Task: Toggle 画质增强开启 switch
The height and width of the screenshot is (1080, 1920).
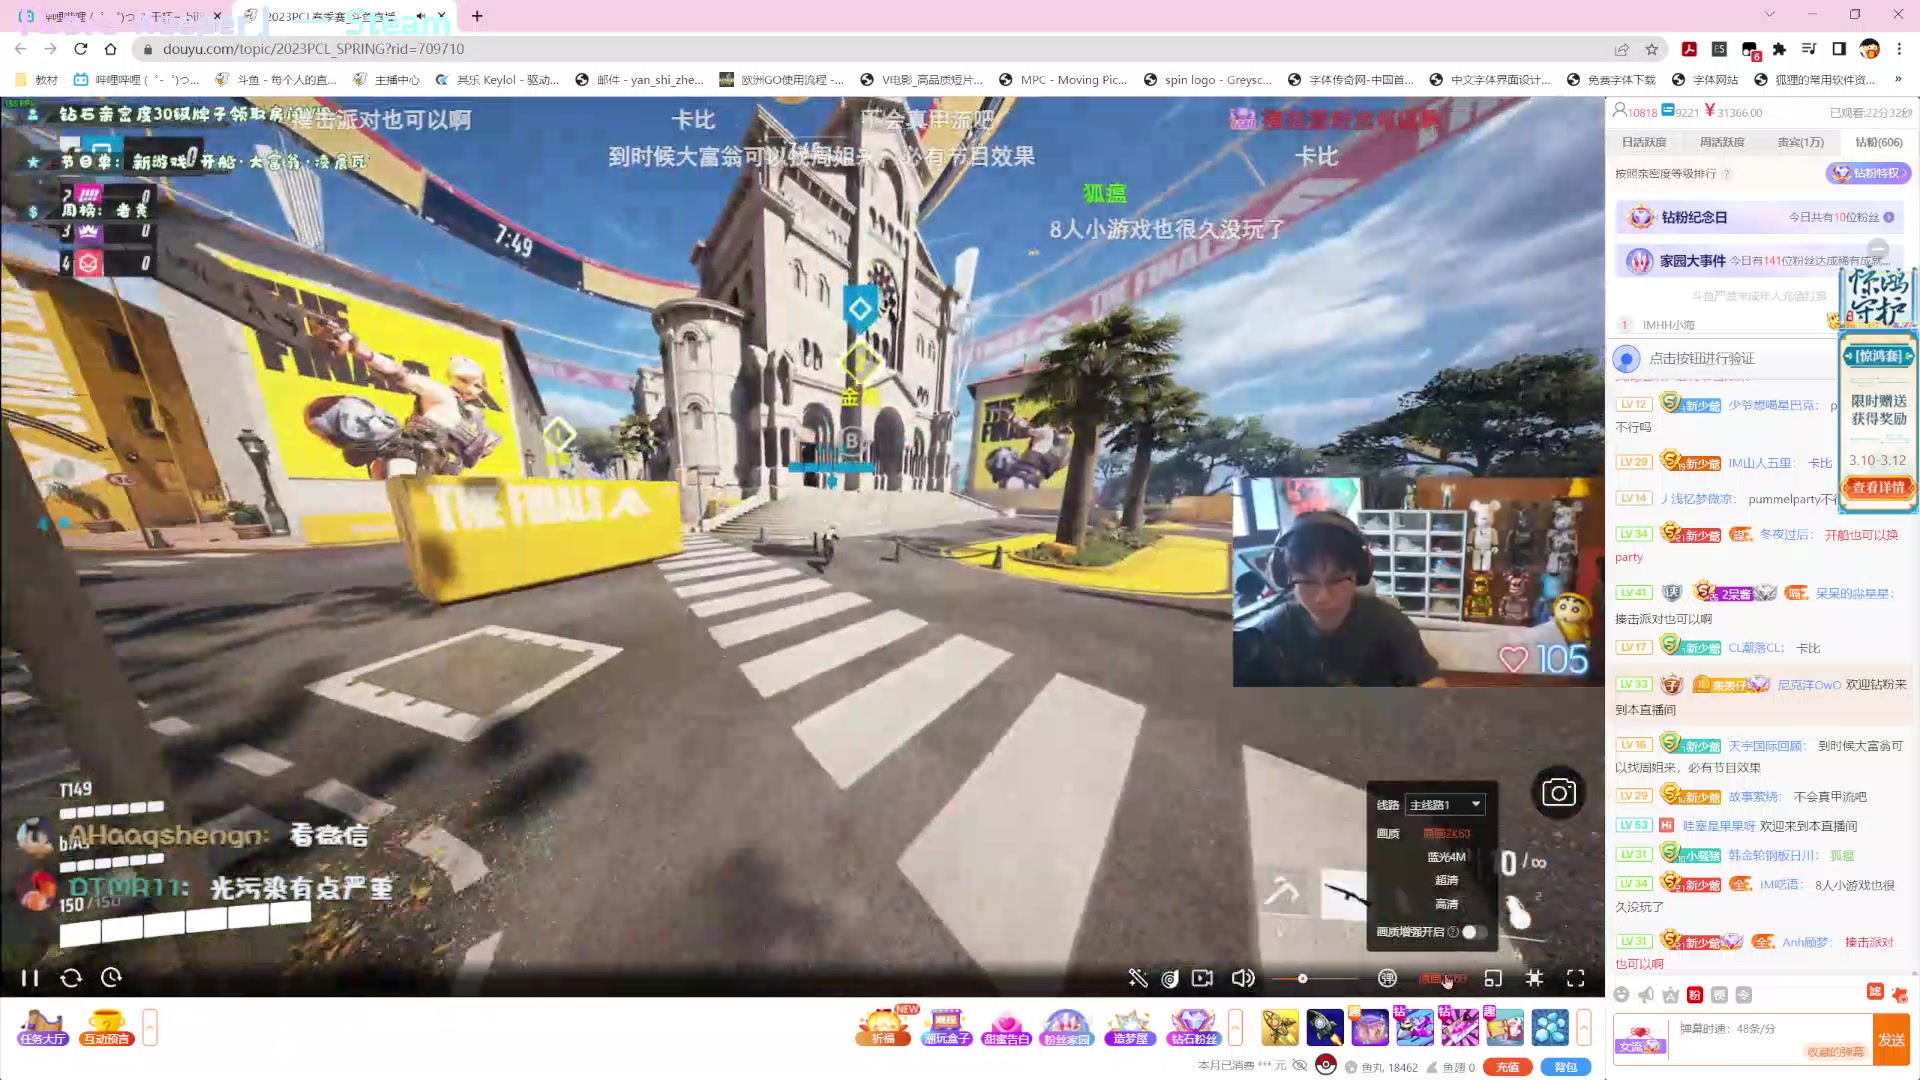Action: pos(1474,931)
